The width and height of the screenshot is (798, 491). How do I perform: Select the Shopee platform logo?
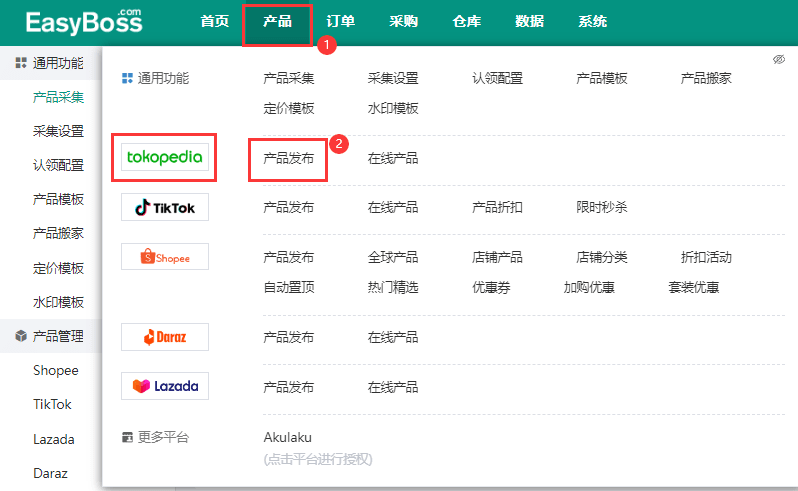(x=164, y=257)
